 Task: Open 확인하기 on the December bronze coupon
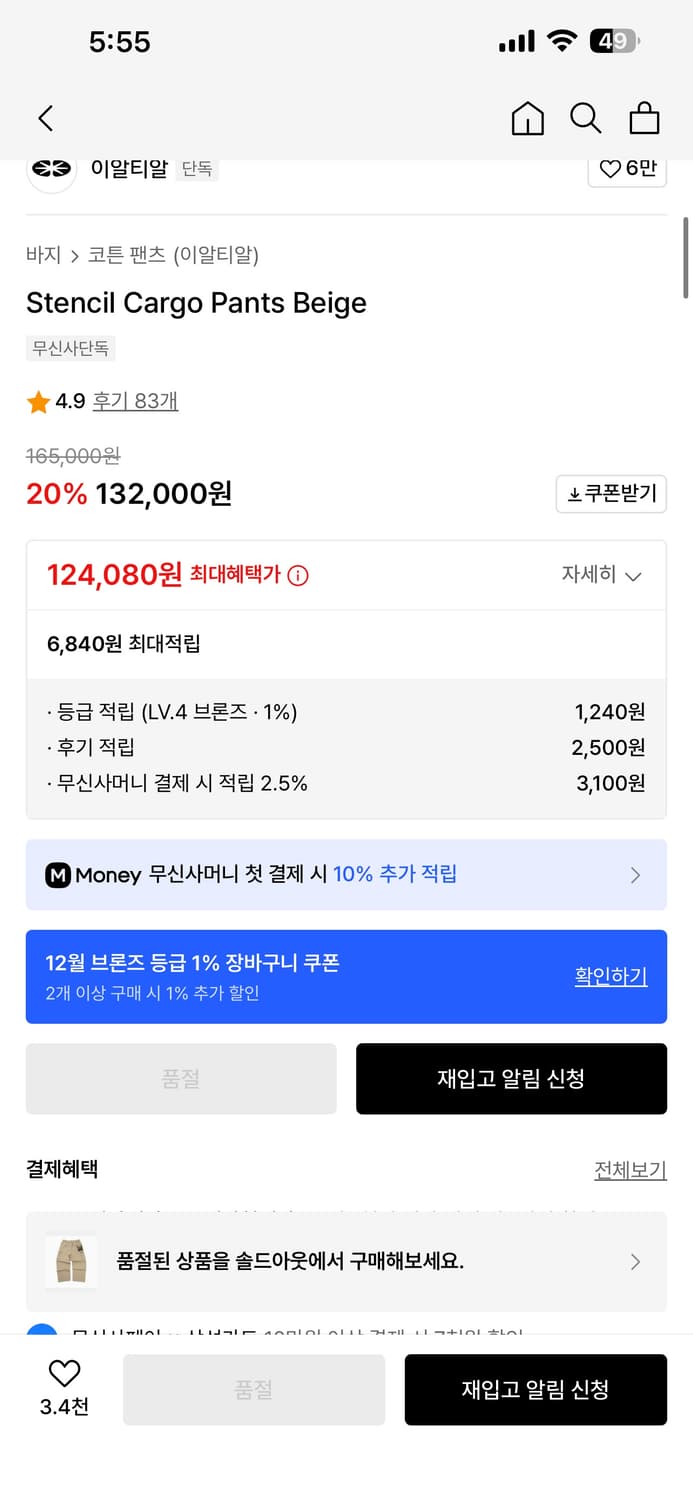611,976
